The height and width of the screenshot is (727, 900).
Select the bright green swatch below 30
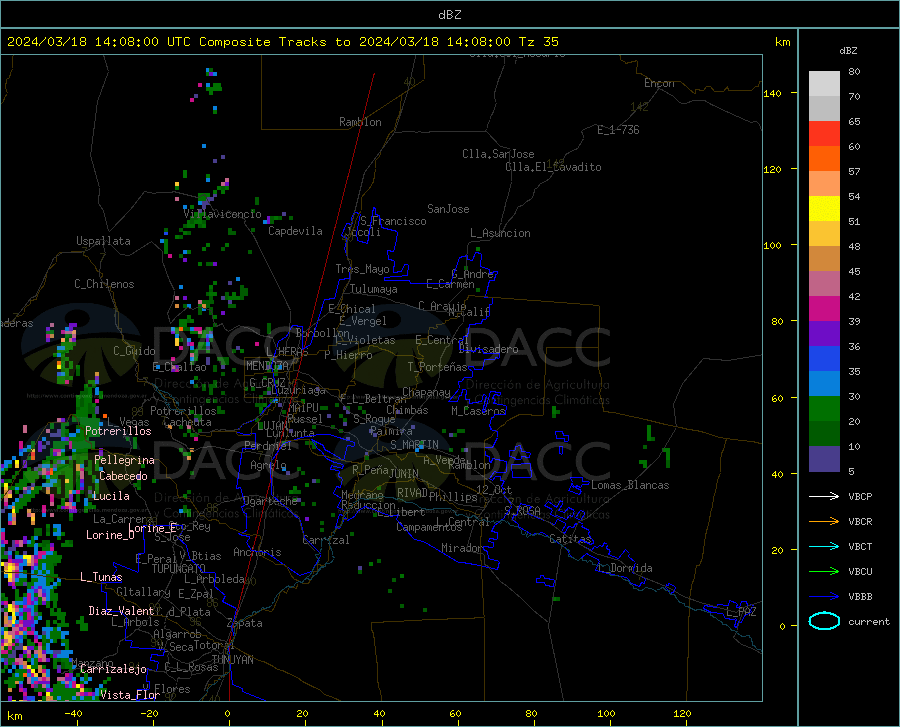pos(824,409)
